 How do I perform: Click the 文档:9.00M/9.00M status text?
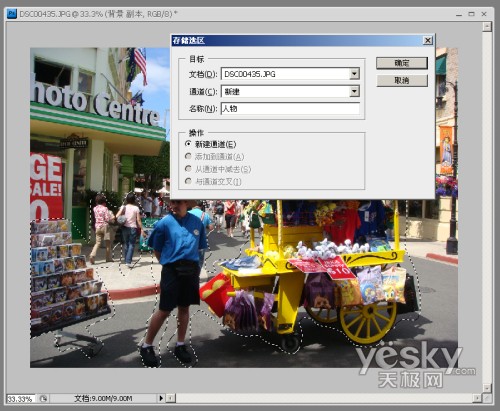(x=103, y=398)
